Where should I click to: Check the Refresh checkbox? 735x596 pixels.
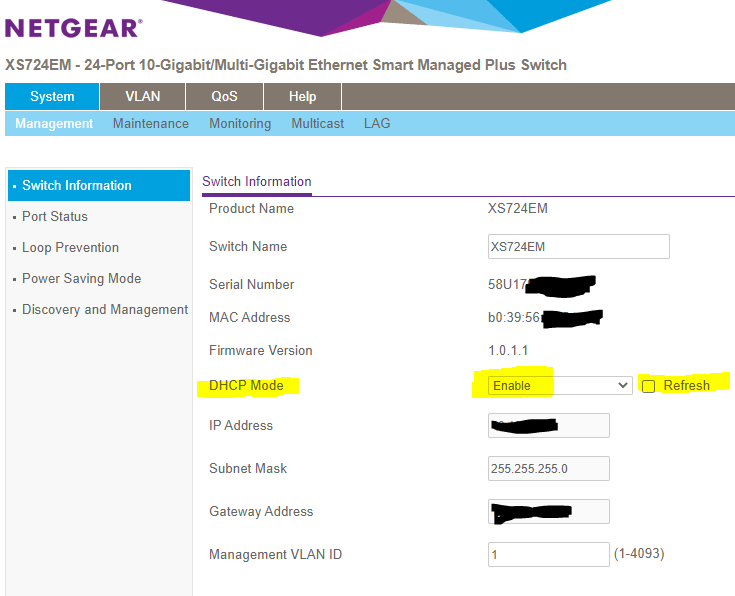tap(649, 386)
